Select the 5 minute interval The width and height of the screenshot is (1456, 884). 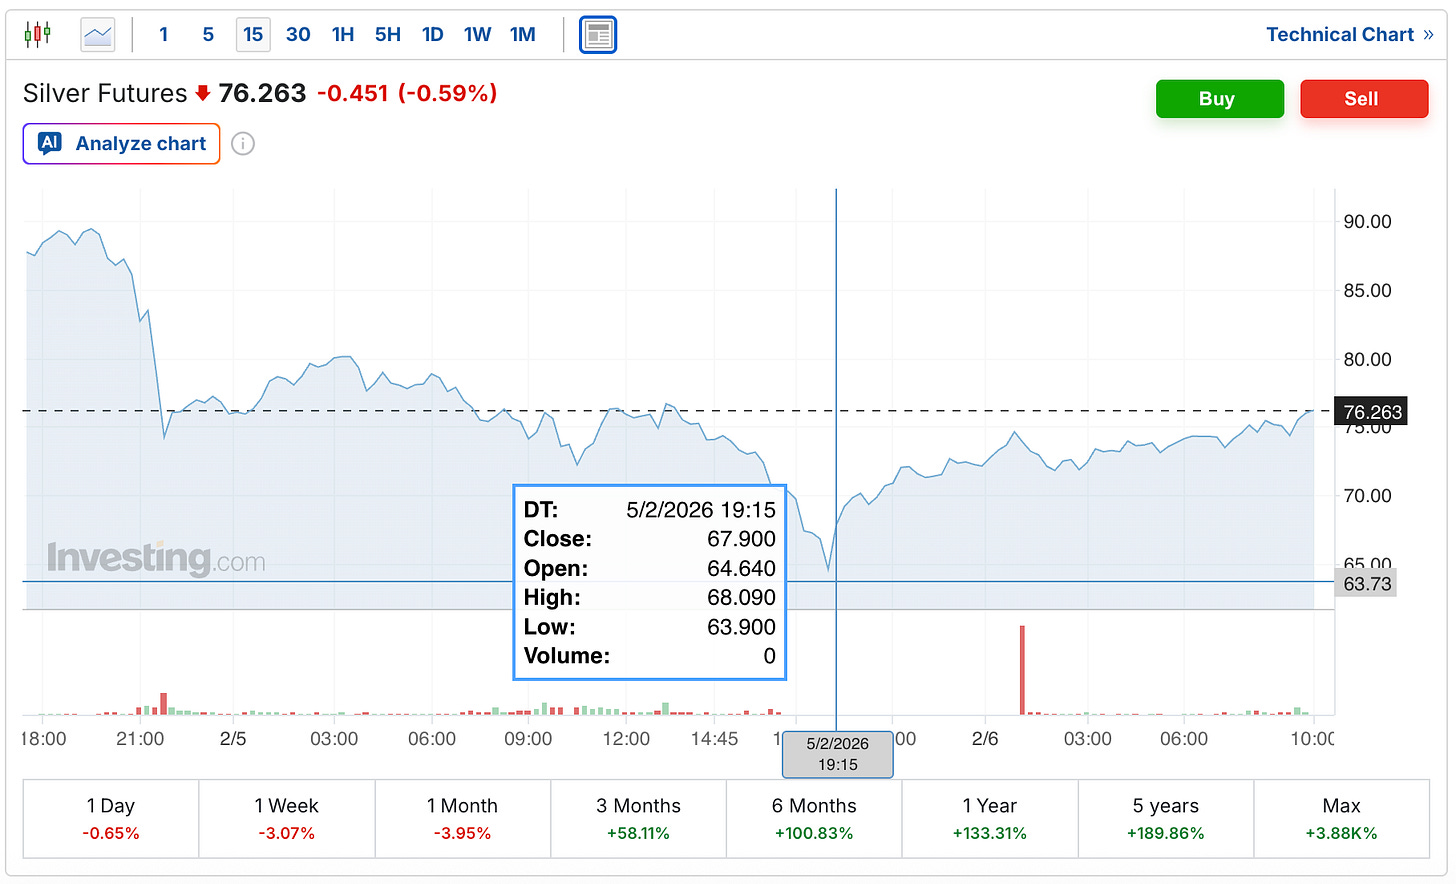tap(208, 35)
